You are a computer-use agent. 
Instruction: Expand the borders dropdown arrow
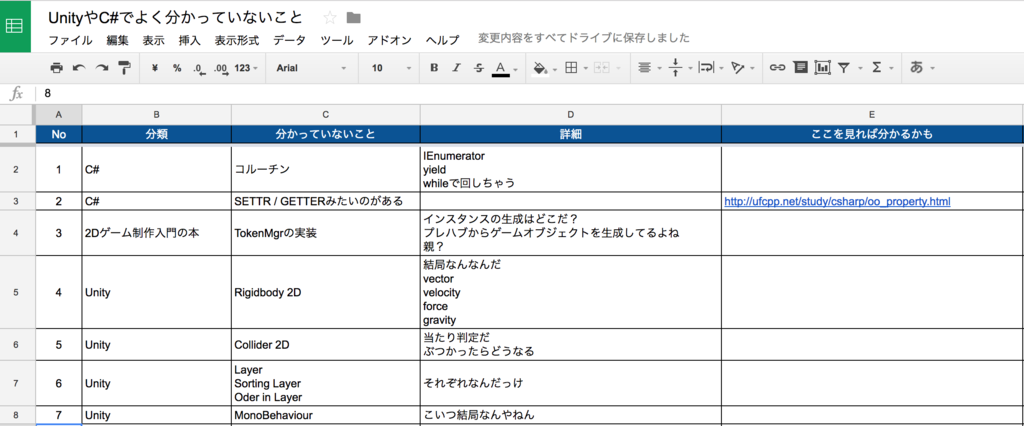[585, 69]
